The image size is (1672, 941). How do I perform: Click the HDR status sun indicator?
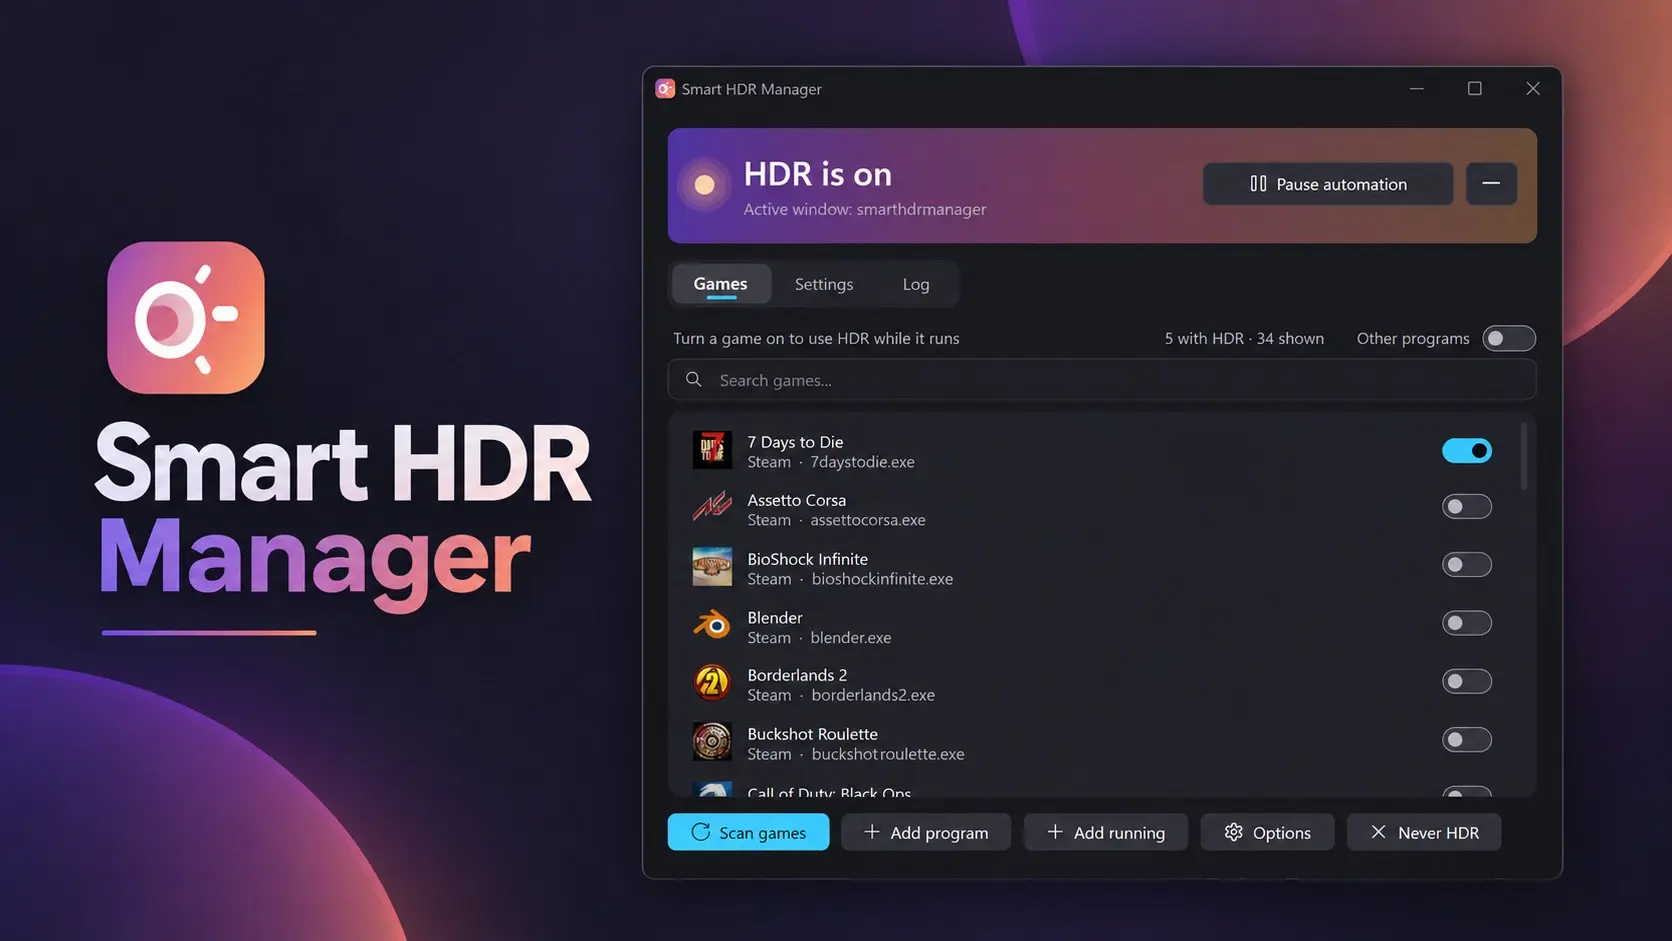point(704,185)
